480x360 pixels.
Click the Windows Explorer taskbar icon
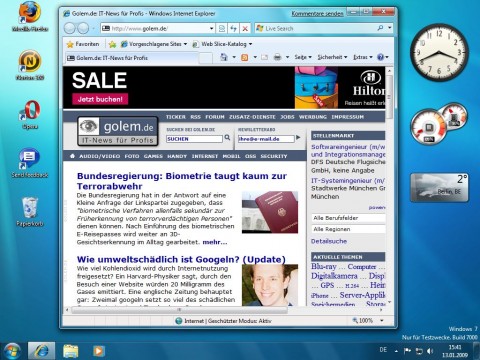pyautogui.click(x=71, y=351)
